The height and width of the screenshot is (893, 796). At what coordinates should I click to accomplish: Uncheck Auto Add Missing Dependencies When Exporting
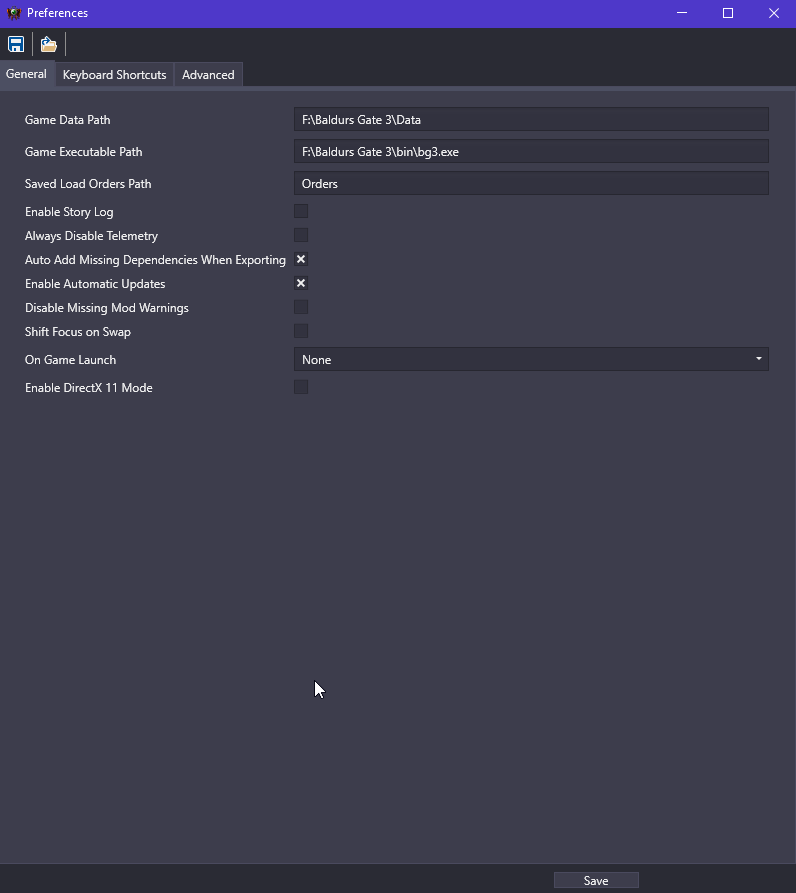(x=301, y=258)
